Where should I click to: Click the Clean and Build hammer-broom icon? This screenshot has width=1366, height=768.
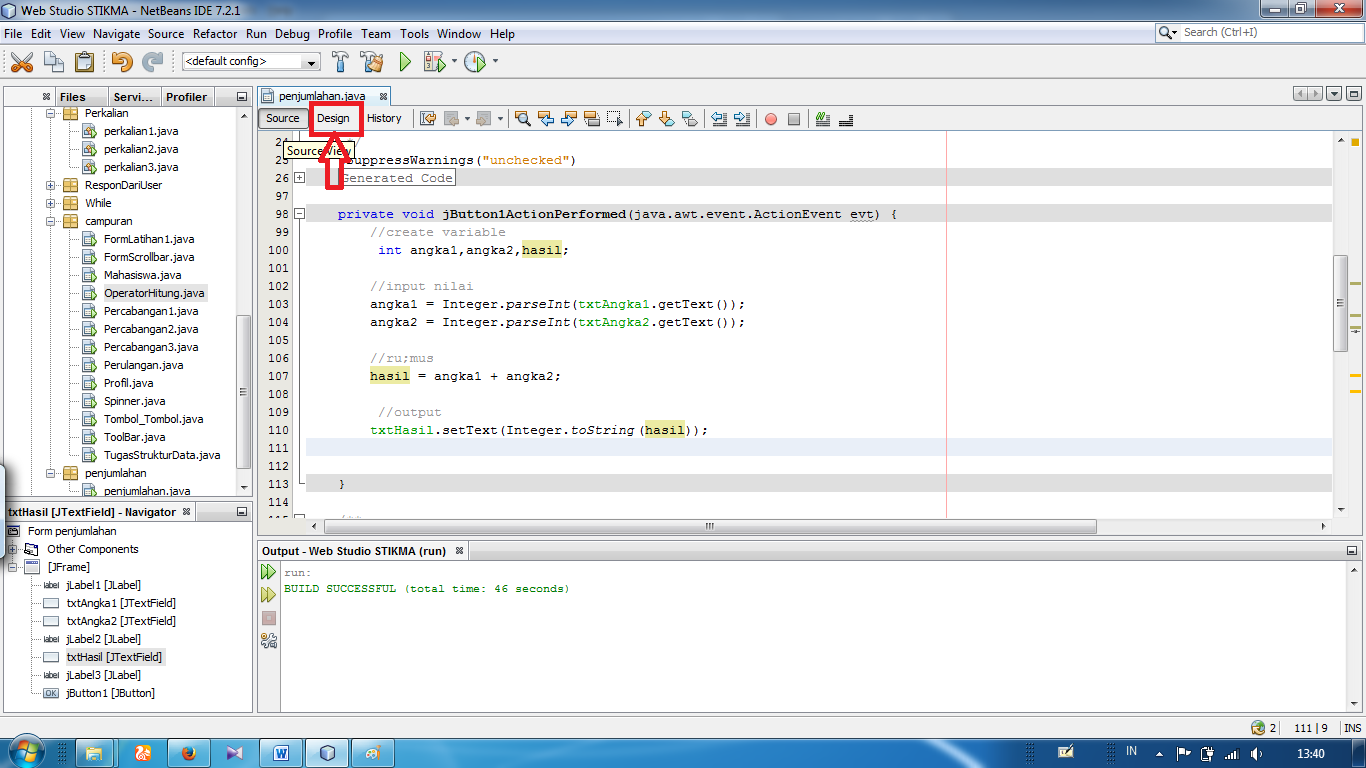[x=370, y=61]
